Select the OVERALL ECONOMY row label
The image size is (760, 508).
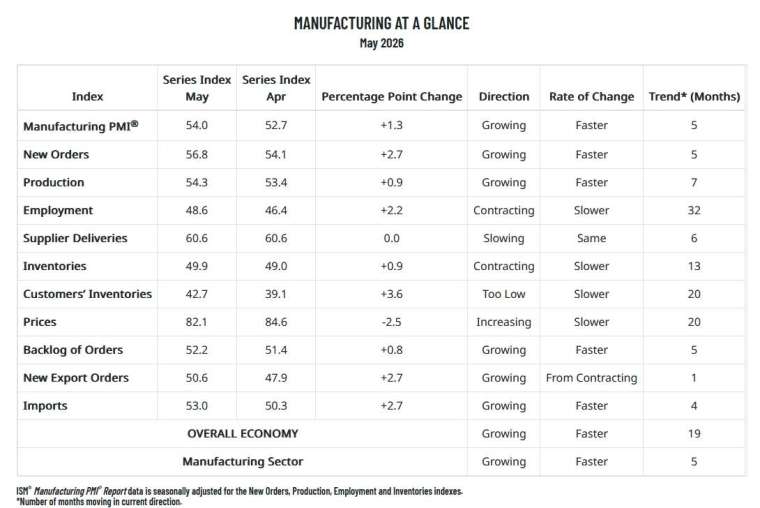[x=243, y=434]
